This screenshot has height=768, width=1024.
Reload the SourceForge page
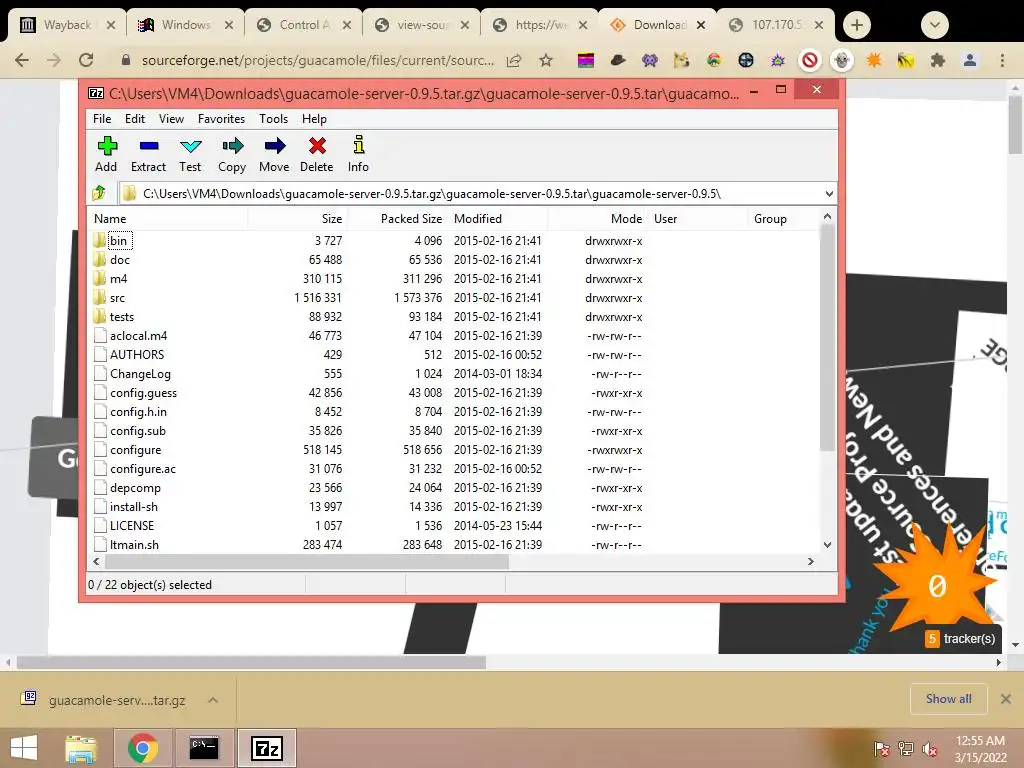point(86,60)
